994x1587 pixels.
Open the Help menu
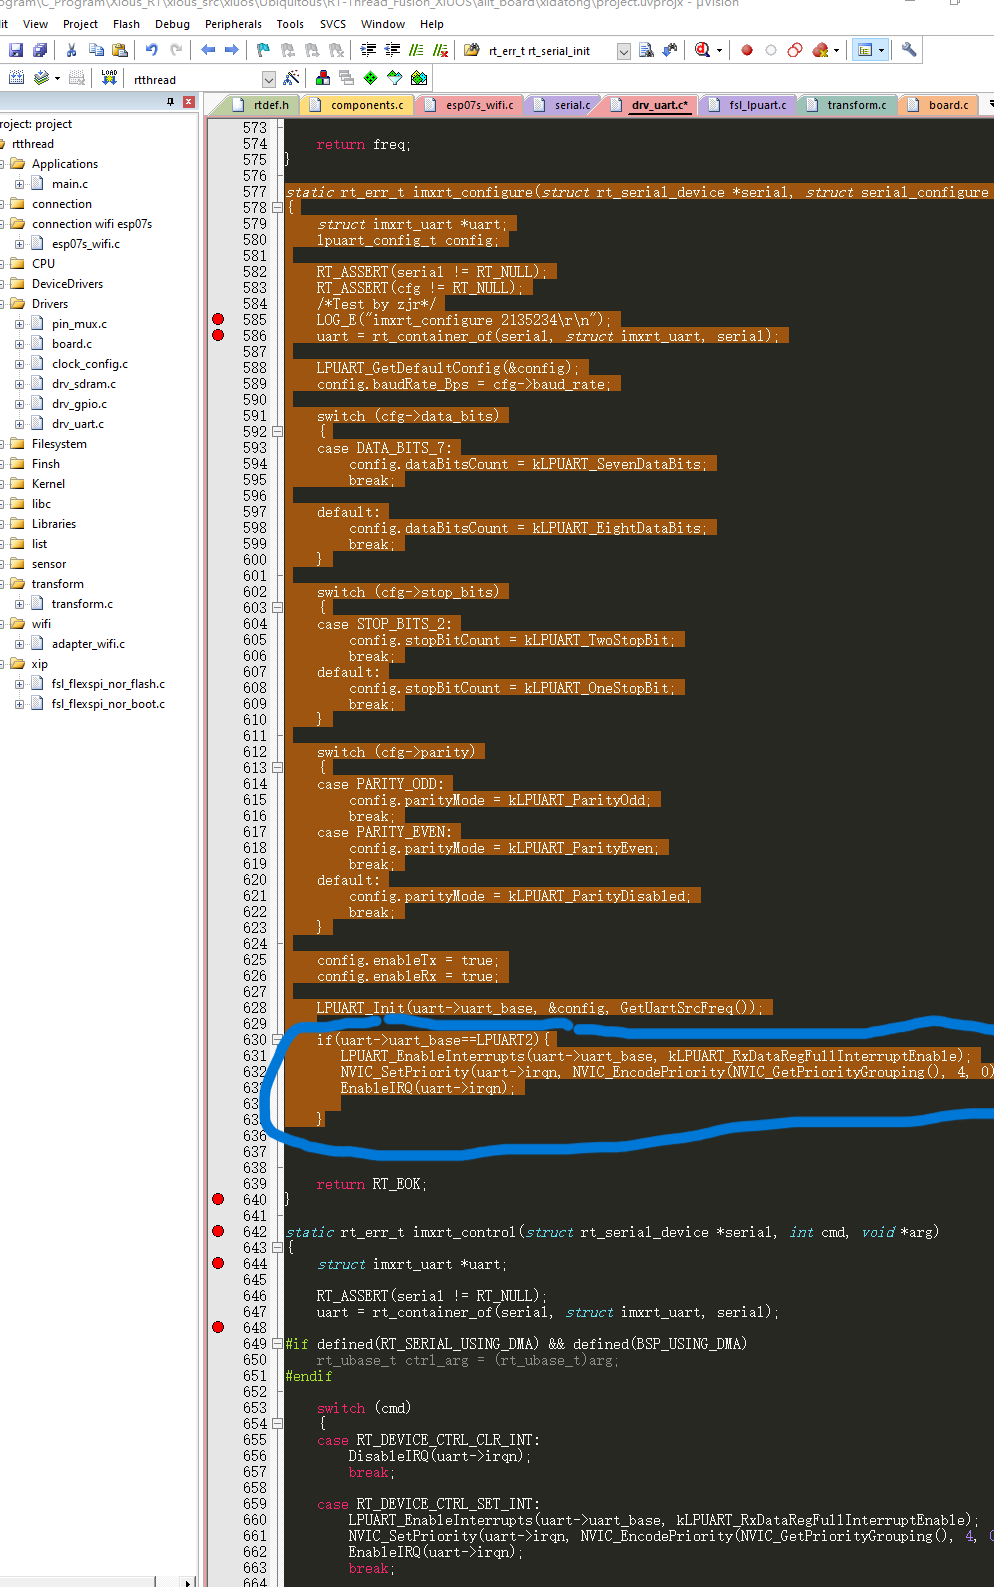432,24
